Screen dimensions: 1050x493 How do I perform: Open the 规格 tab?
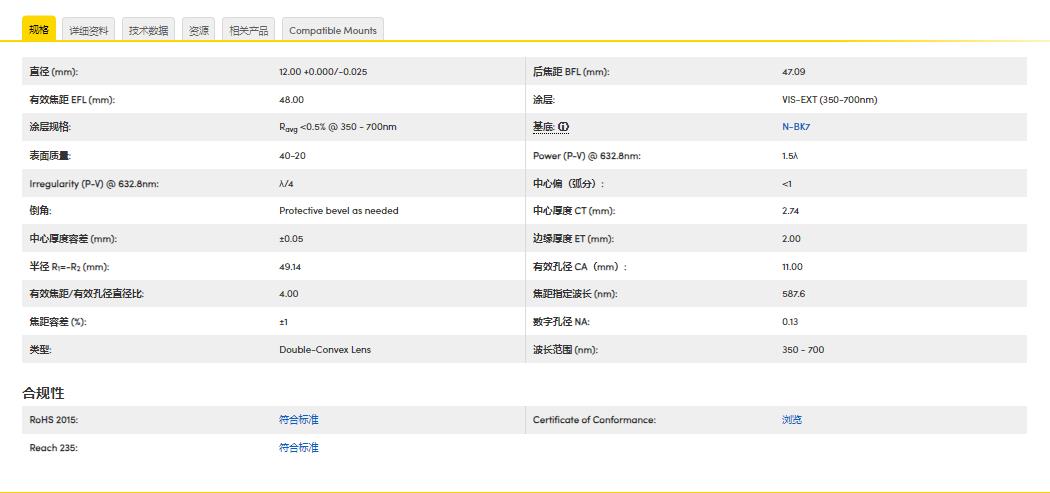(39, 29)
